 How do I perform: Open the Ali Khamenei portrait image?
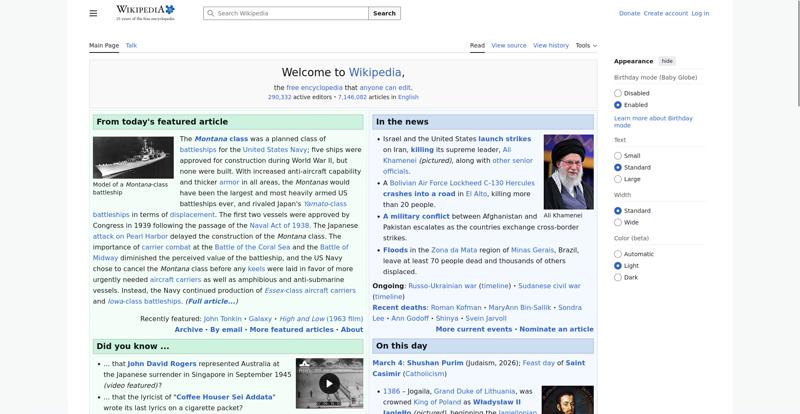pyautogui.click(x=568, y=170)
